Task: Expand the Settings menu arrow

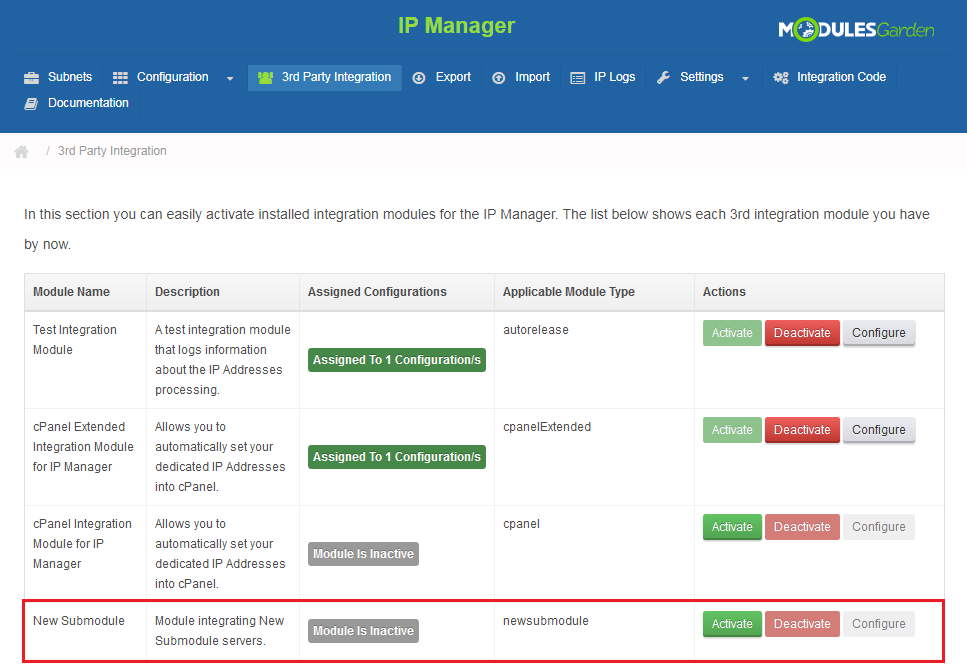Action: tap(745, 78)
